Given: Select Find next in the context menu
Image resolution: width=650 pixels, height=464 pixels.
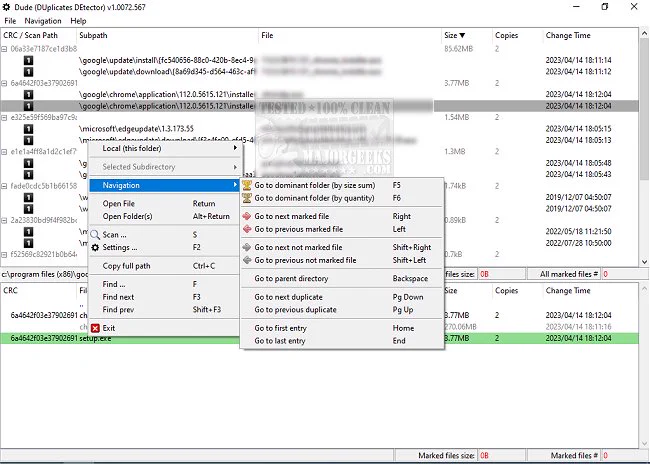Looking at the screenshot, I should click(x=164, y=297).
